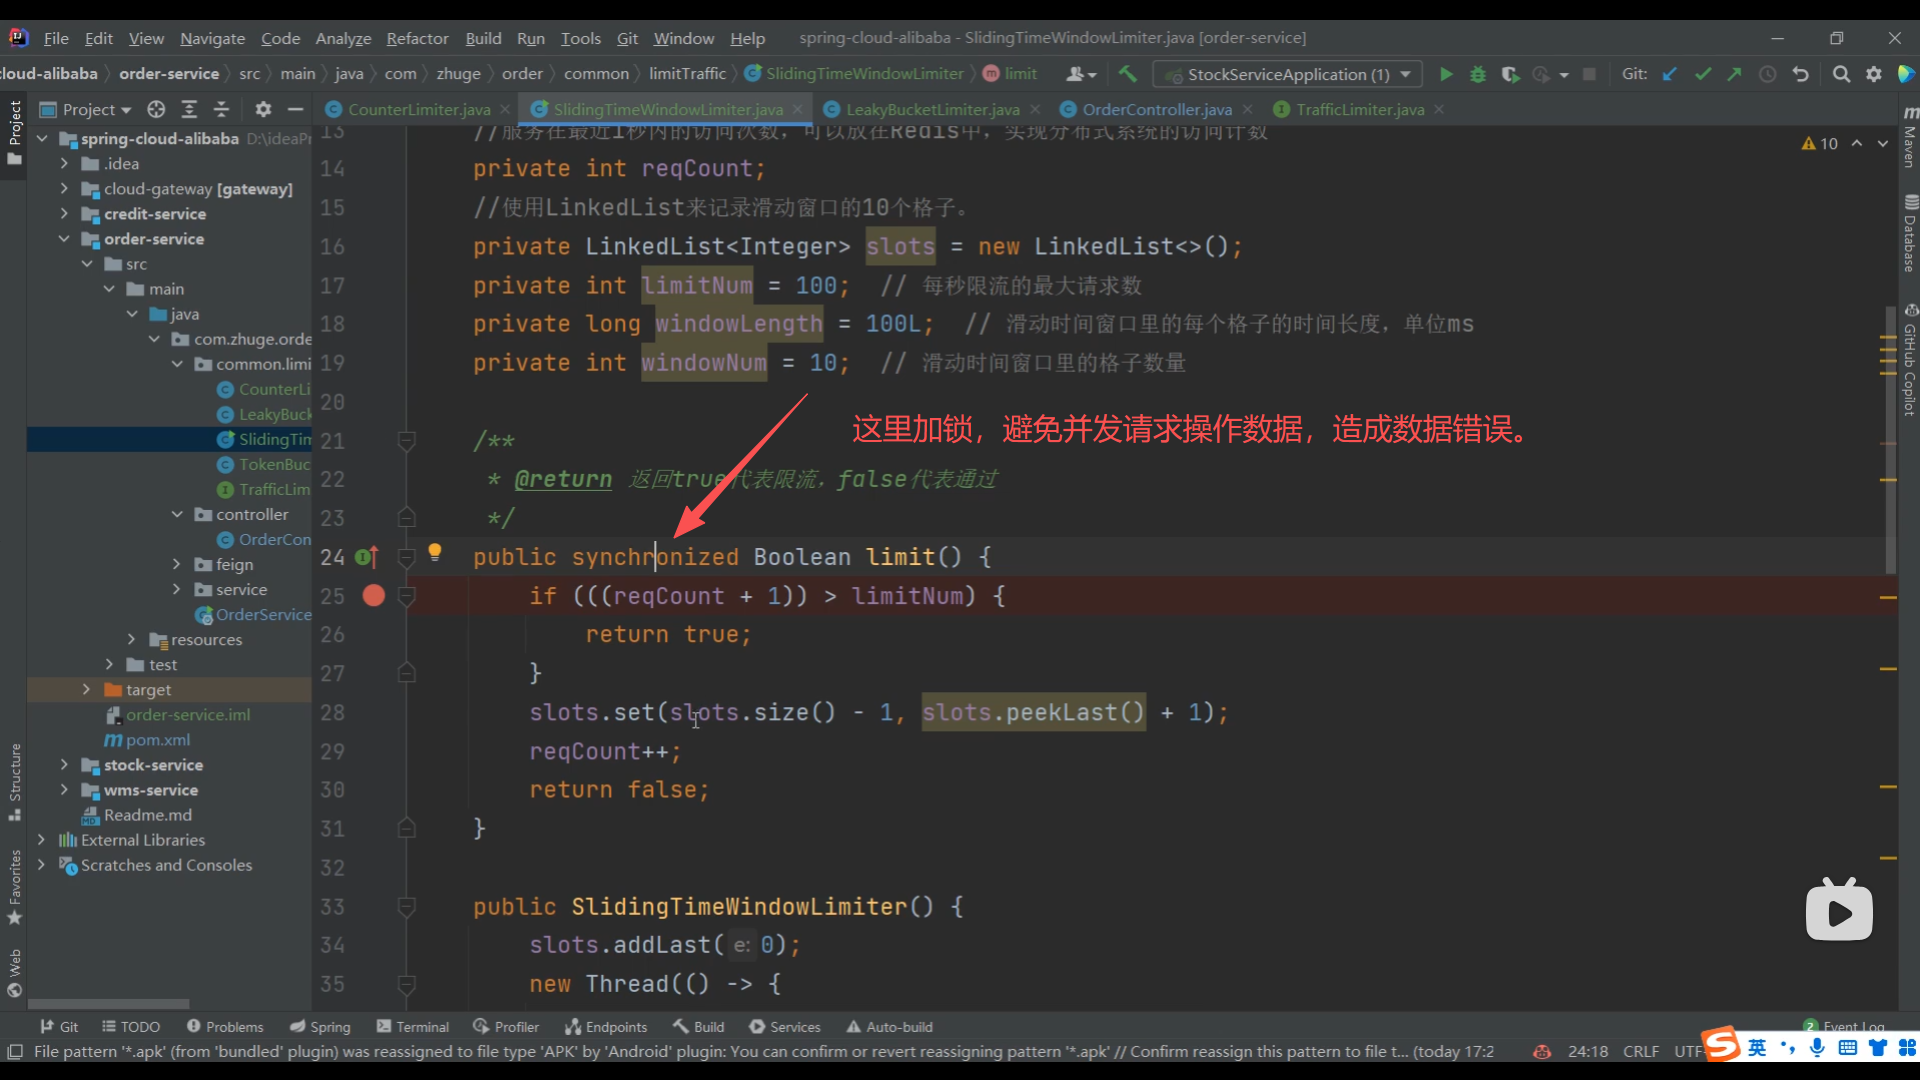Switch to the LeakyBucketLimiter.java tab
The image size is (1920, 1080).
[932, 109]
